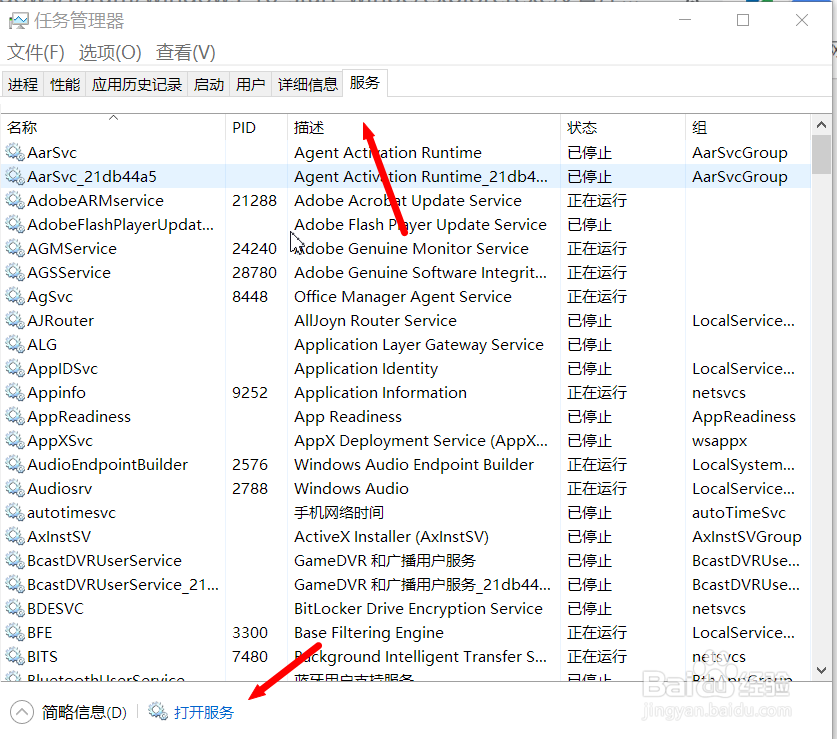Viewport: 837px width, 739px height.
Task: Click the service icon next to AGSService
Action: pyautogui.click(x=15, y=272)
